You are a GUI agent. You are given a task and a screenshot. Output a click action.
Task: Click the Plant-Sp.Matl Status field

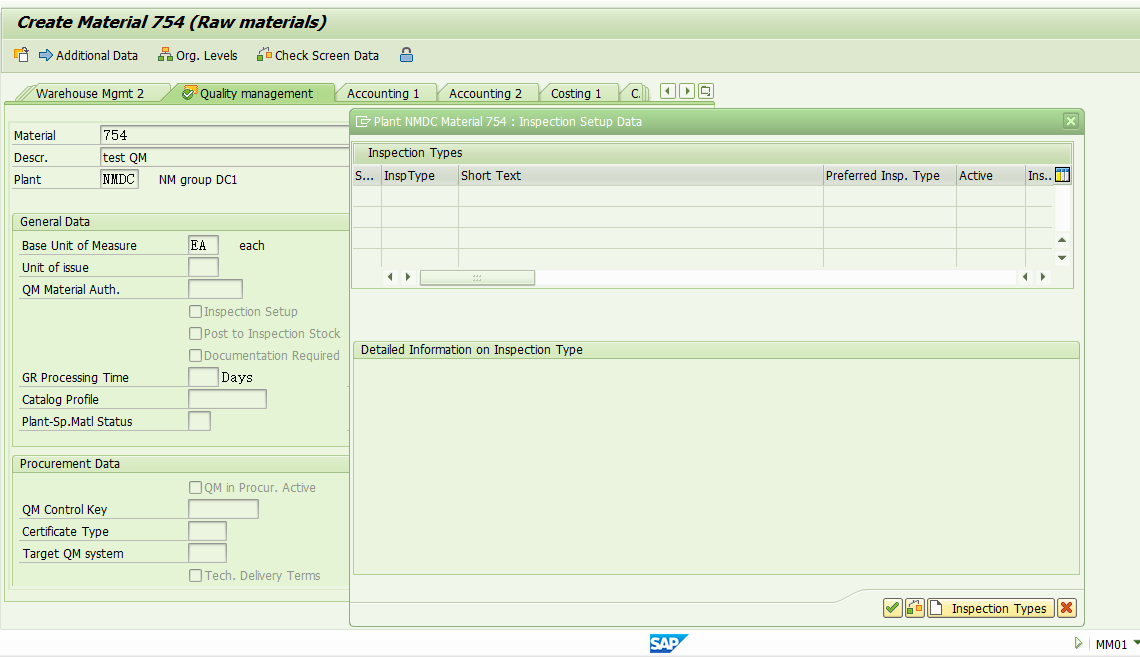(x=199, y=421)
